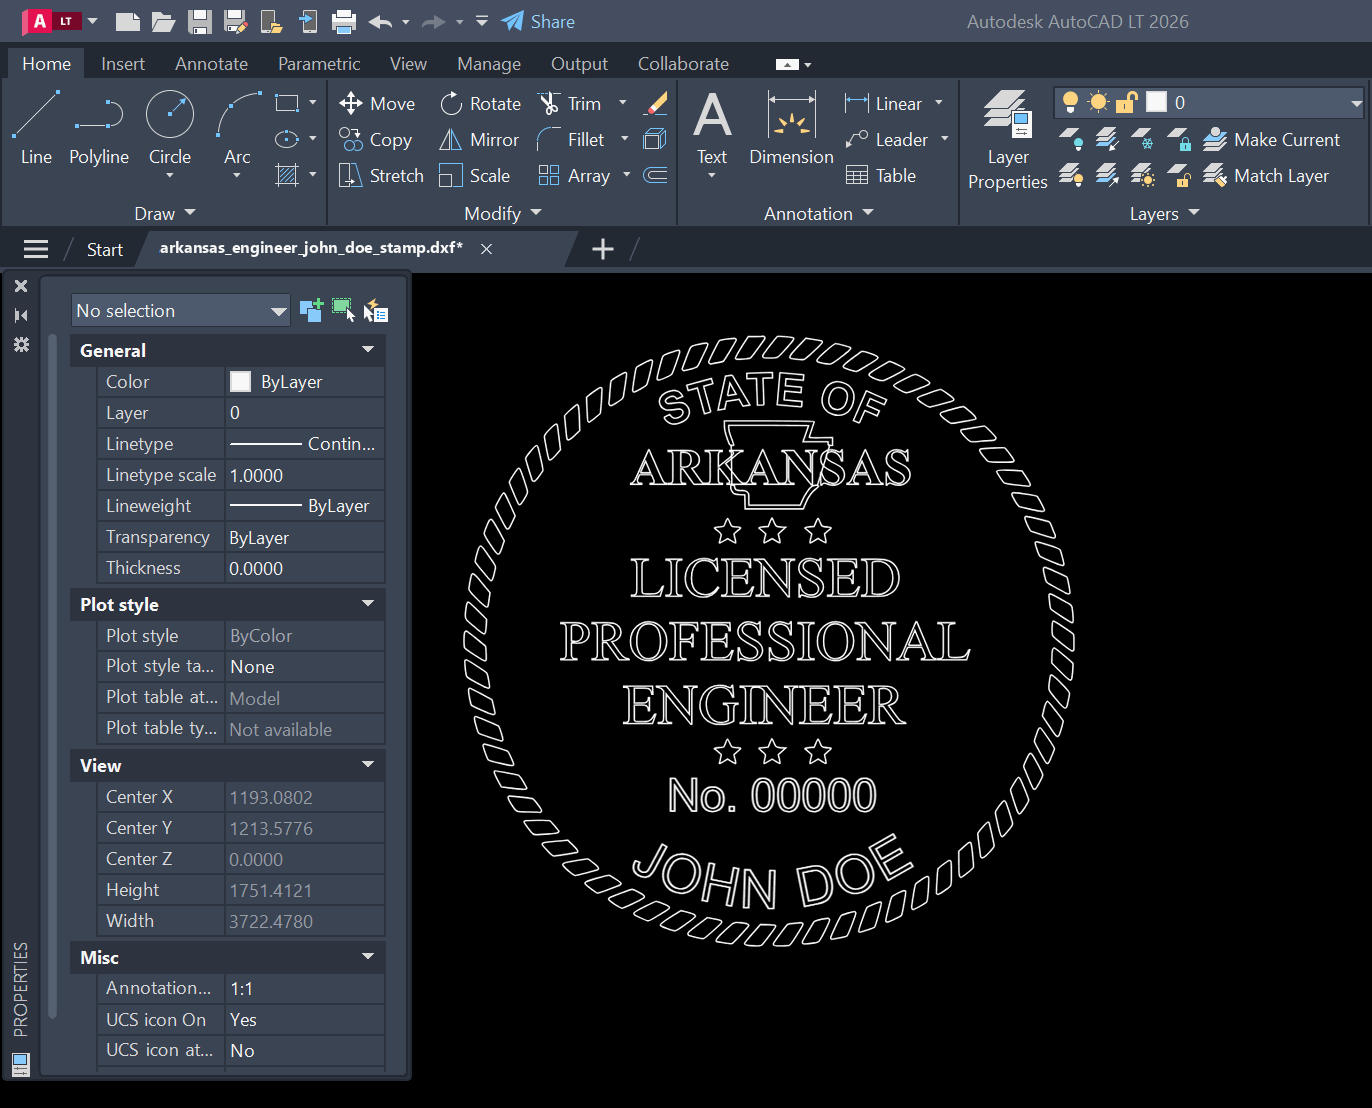This screenshot has width=1372, height=1108.
Task: Open the file tabs hamburger menu
Action: [36, 249]
